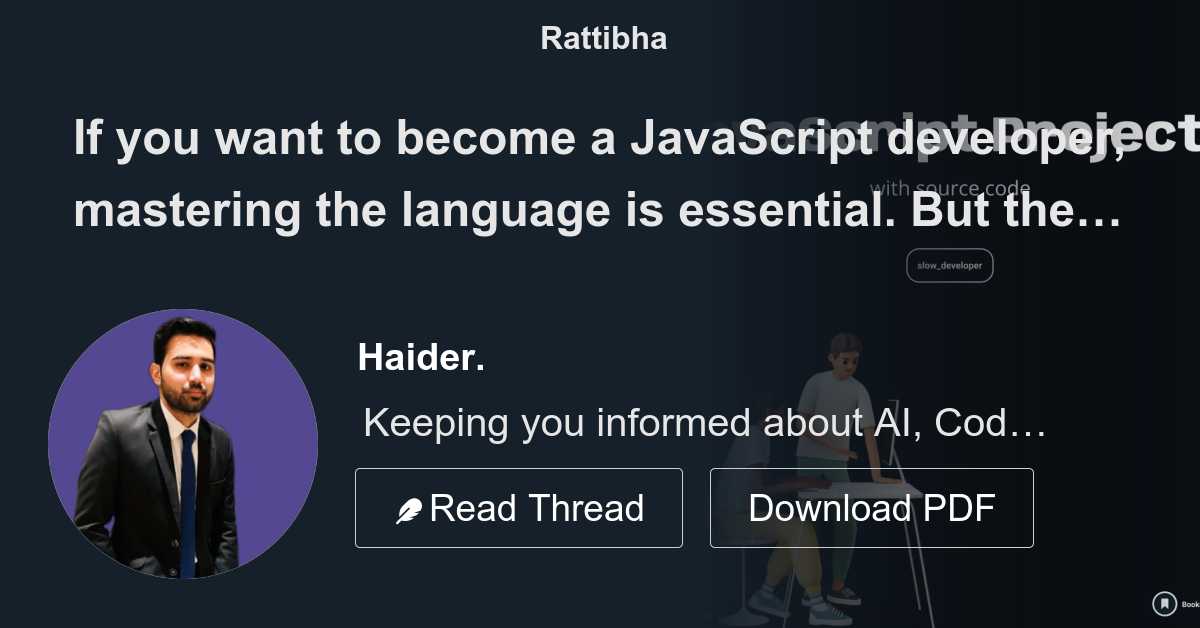This screenshot has height=628, width=1200.
Task: Click the Bookmark label beside the circle icon
Action: point(1190,605)
